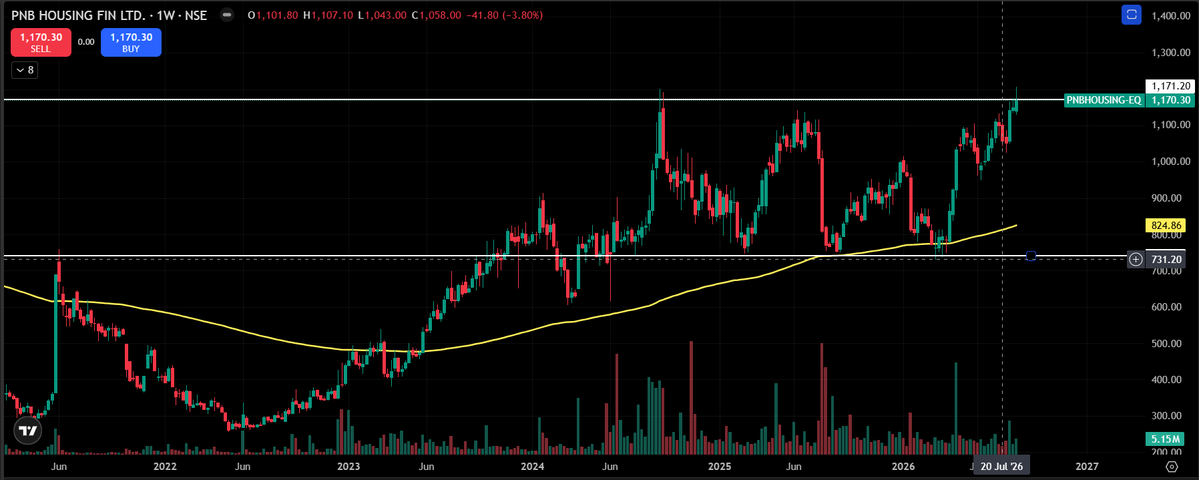Click the 2023 label on the time axis
Screen dimensions: 1199x480
point(348,465)
